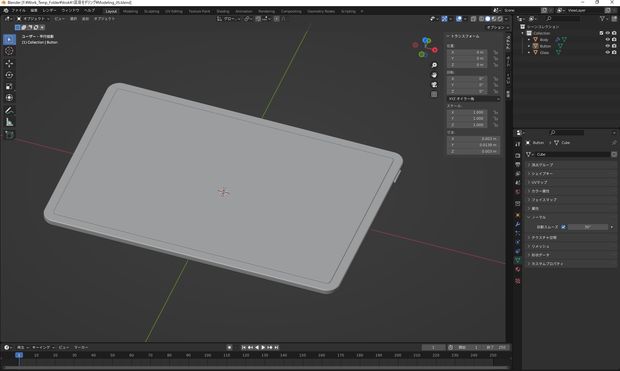This screenshot has width=620, height=371.
Task: Disable Body in renders via camera icon
Action: [614, 40]
